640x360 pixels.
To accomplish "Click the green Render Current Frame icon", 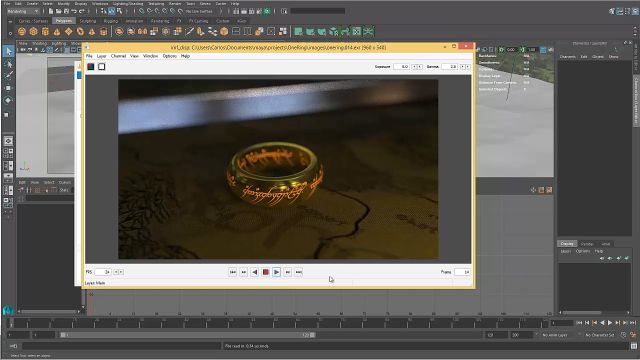I will (267, 11).
